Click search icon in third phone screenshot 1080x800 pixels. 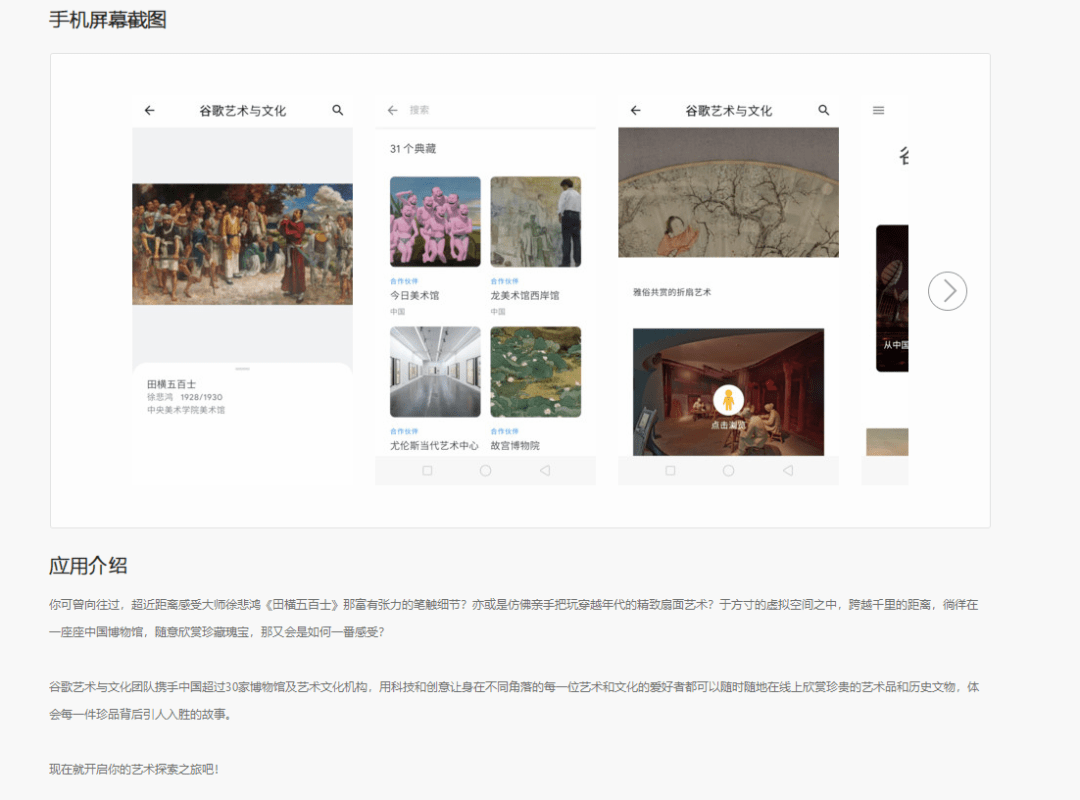click(x=824, y=110)
